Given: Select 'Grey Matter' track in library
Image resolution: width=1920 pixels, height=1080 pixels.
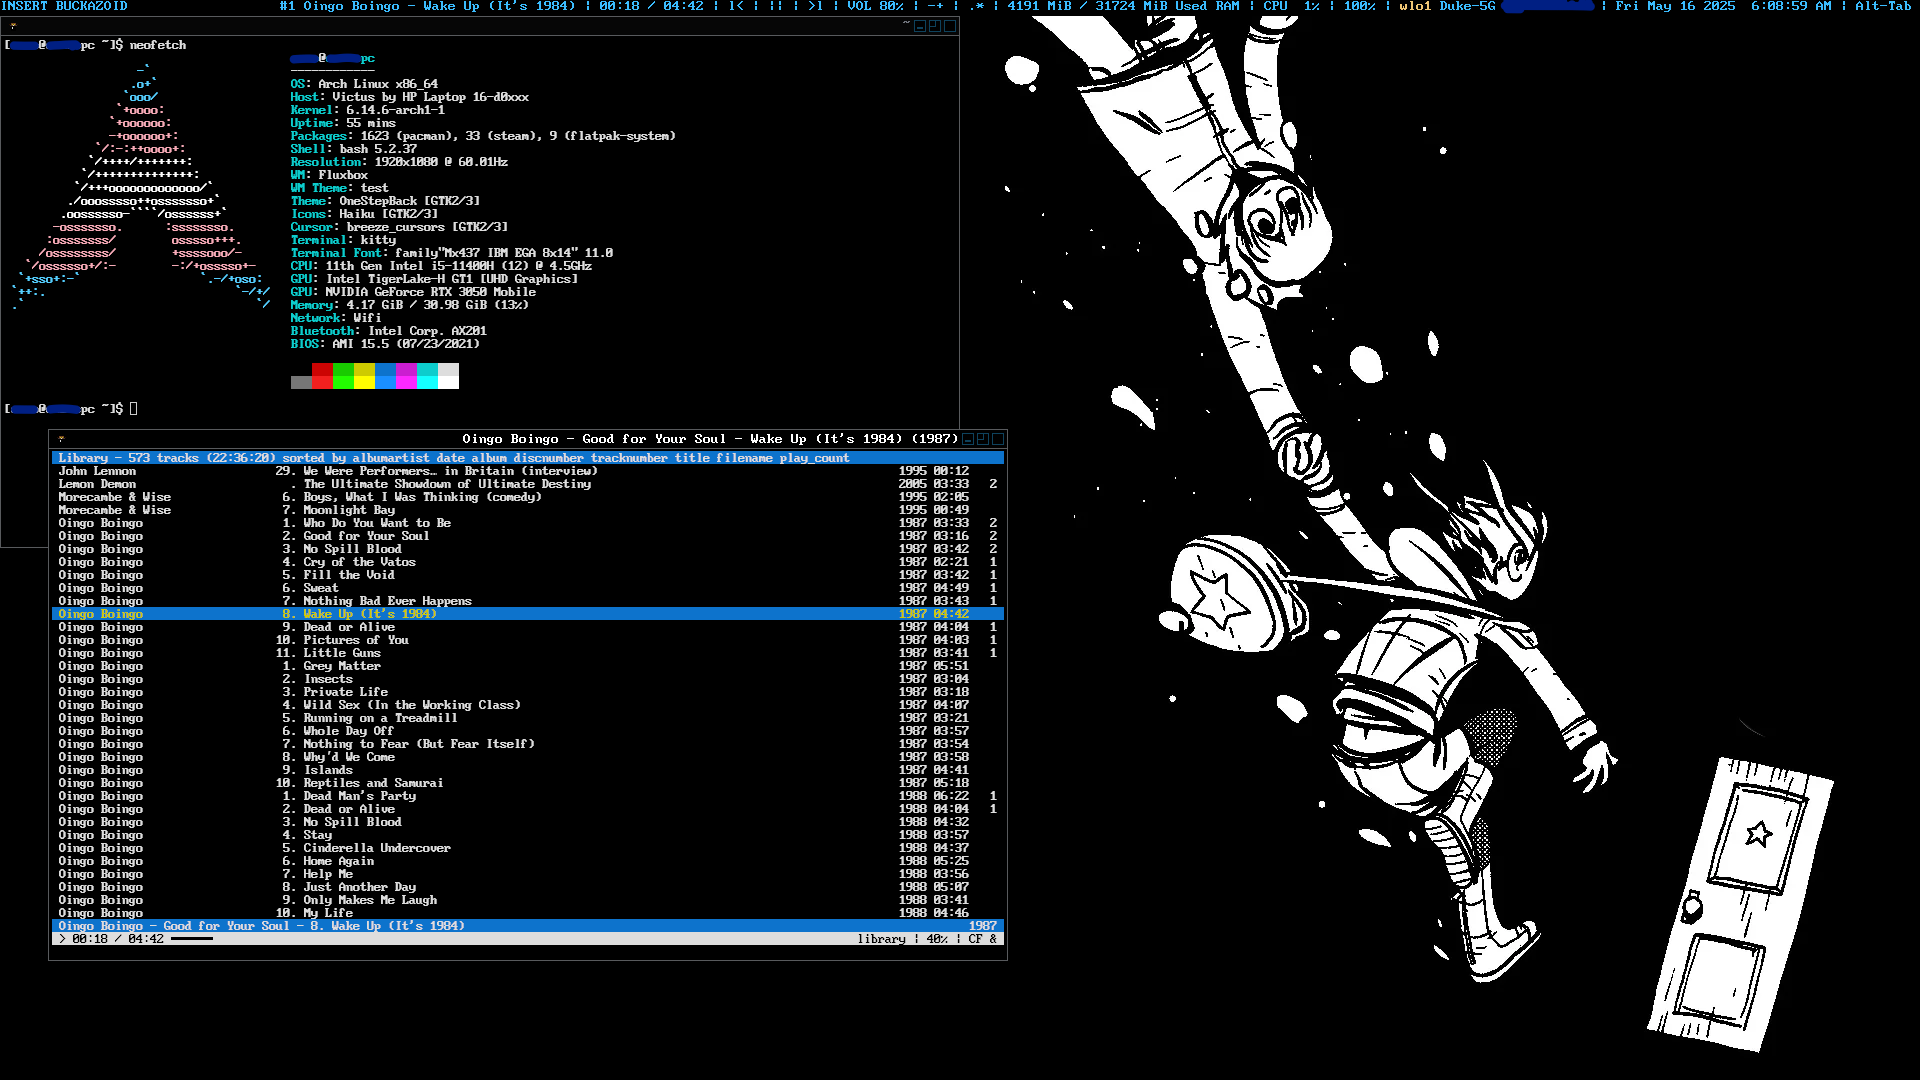Looking at the screenshot, I should [x=342, y=666].
